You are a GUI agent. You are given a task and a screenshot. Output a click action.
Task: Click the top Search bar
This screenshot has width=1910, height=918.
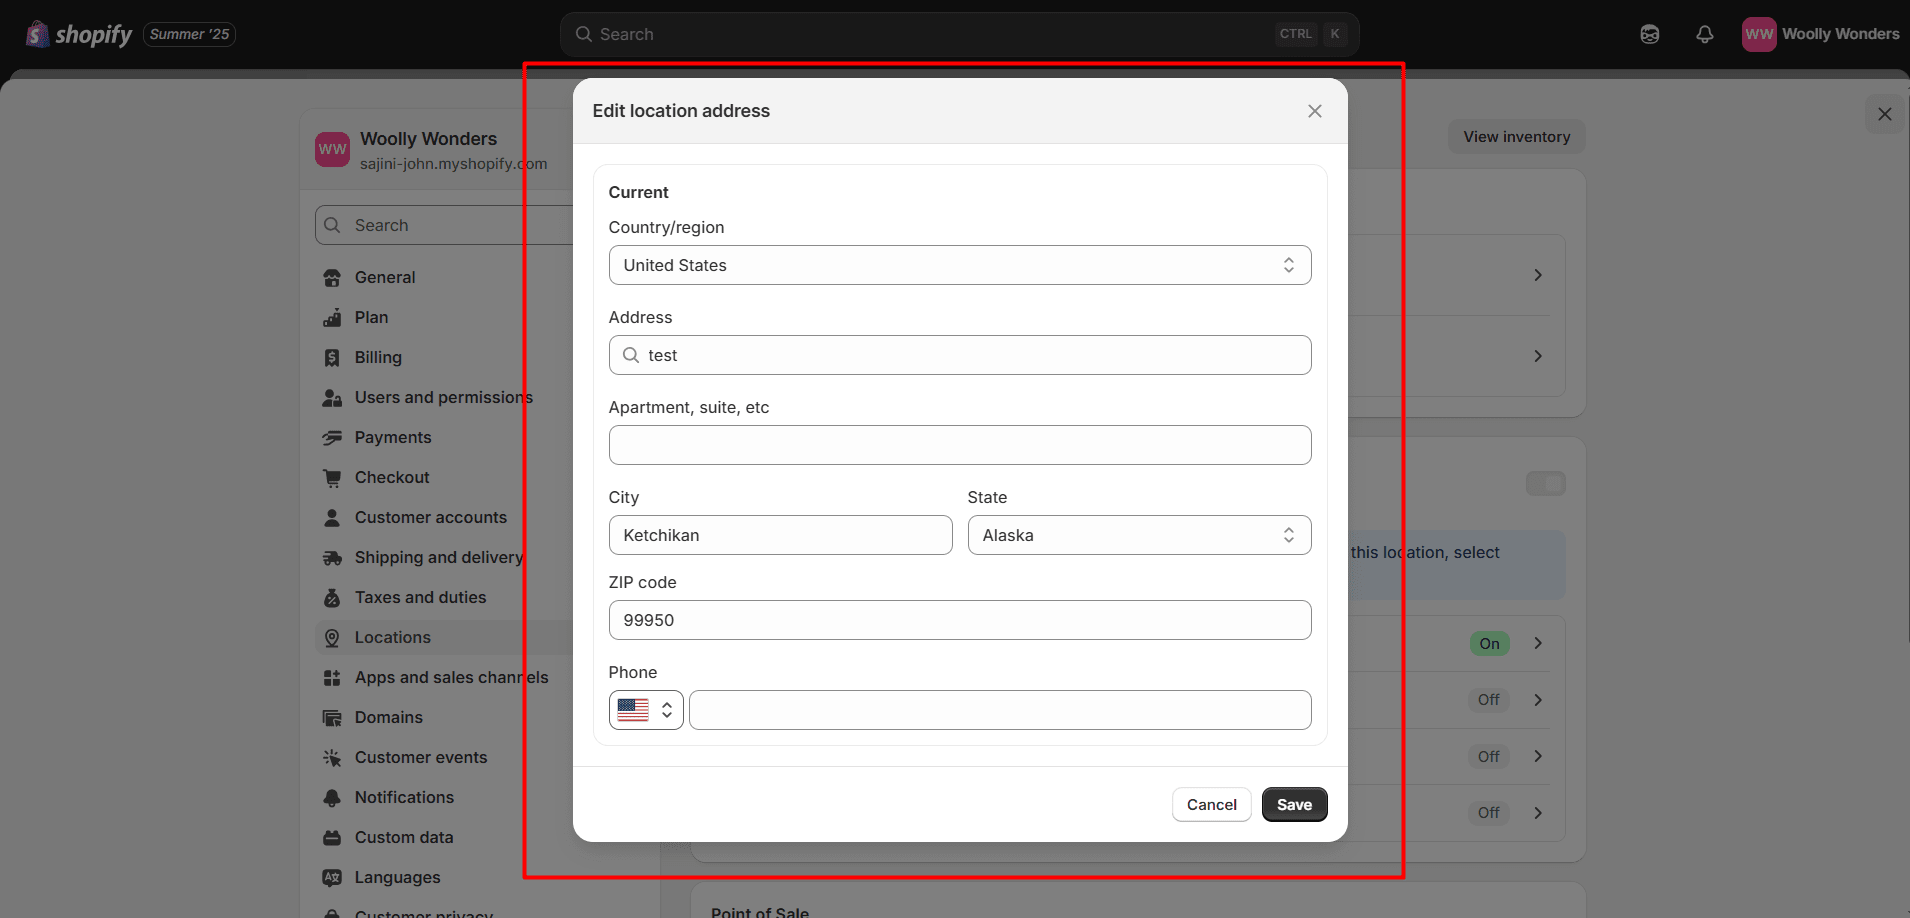coord(960,34)
